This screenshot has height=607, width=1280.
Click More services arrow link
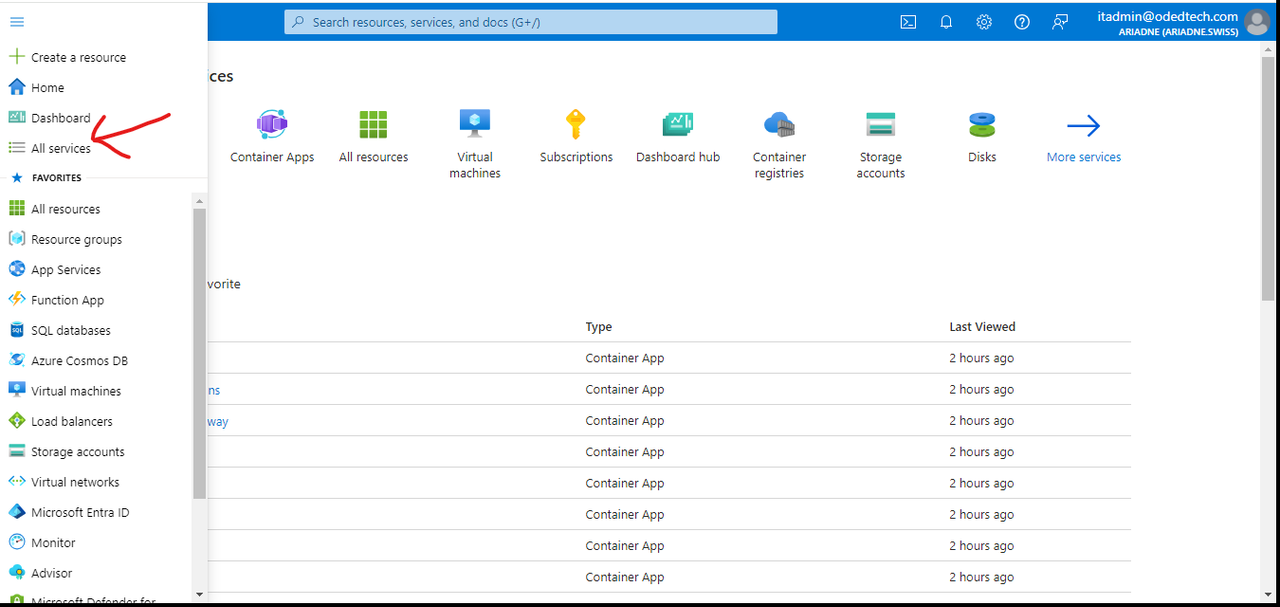tap(1084, 138)
